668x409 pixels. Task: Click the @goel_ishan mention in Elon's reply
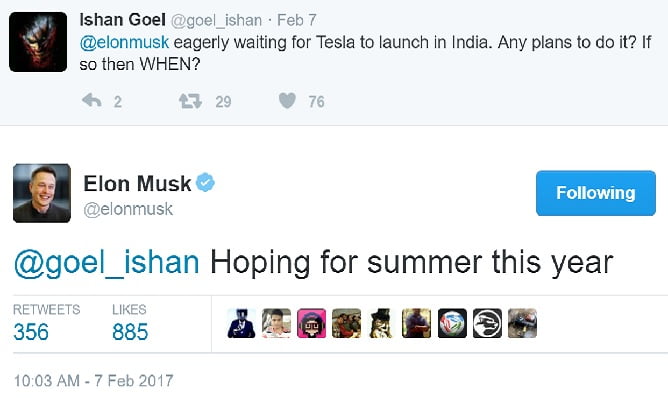click(106, 262)
